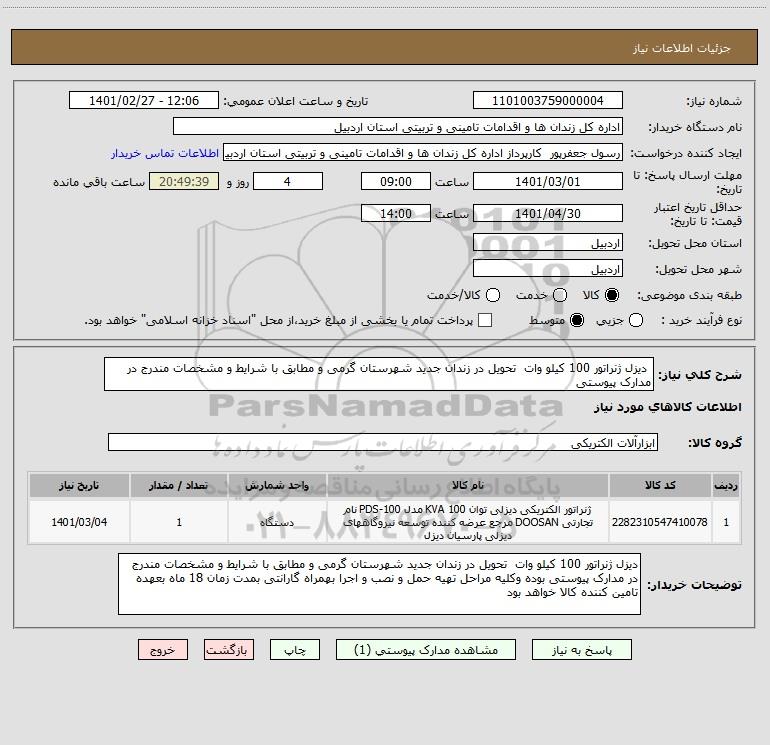Click the تاریخ نیاز column header
Image resolution: width=770 pixels, height=745 pixels.
[x=79, y=486]
